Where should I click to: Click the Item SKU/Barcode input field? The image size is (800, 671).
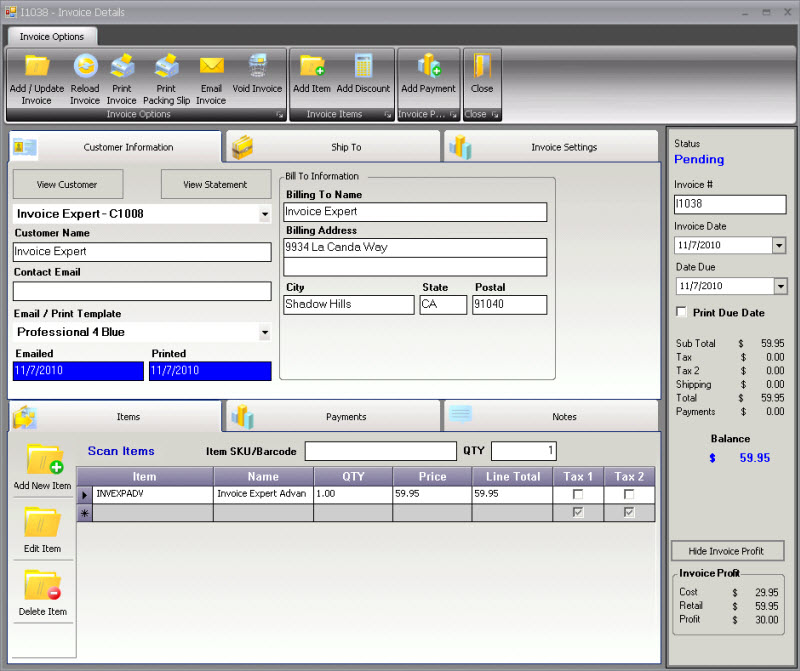coord(381,451)
